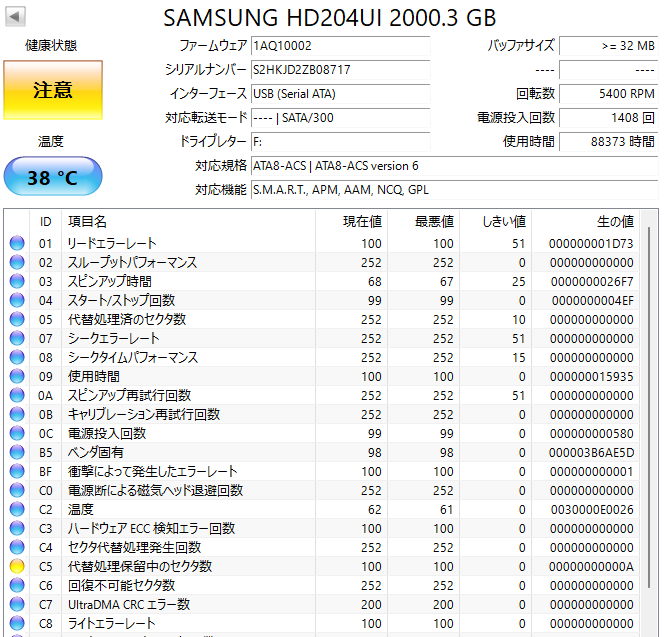Click the standard field ATA8-ACS version 6
Image resolution: width=664 pixels, height=637 pixels.
pos(455,166)
